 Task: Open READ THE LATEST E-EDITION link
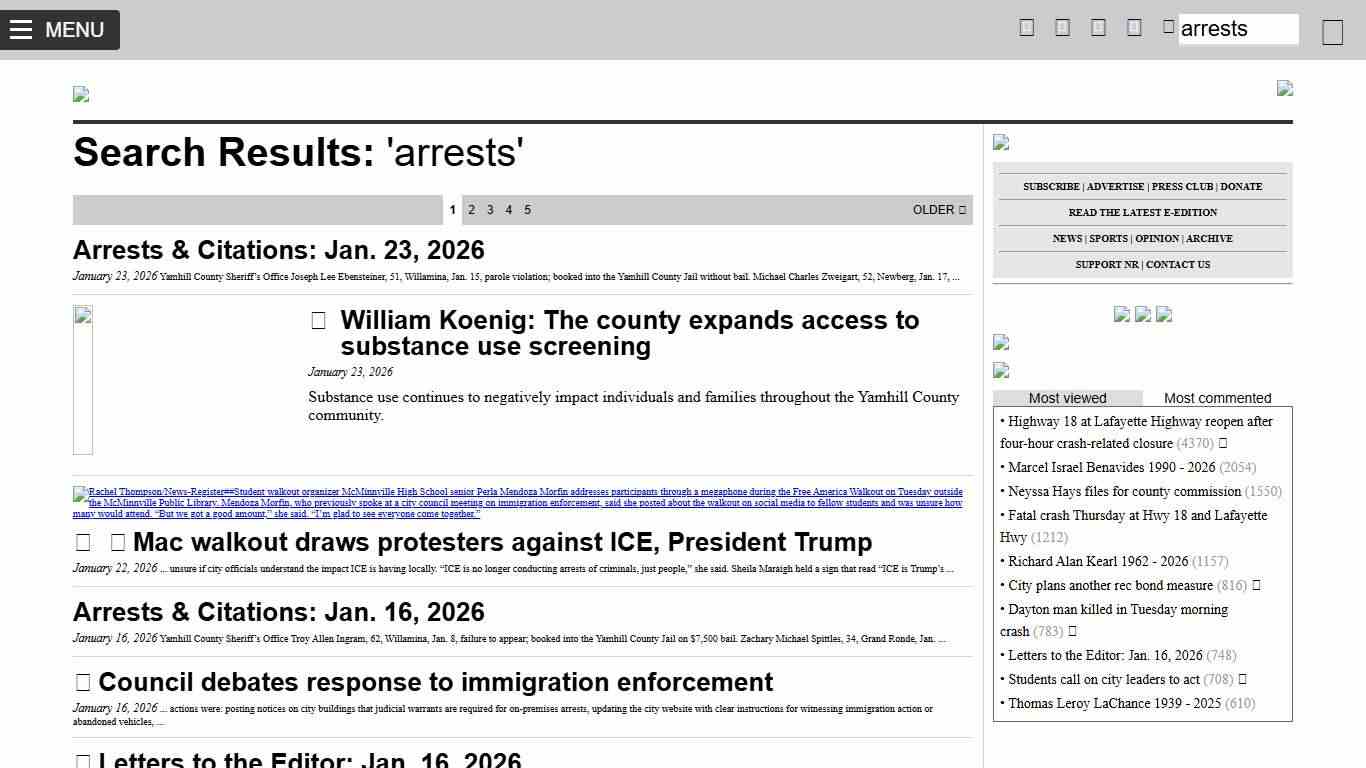1142,213
